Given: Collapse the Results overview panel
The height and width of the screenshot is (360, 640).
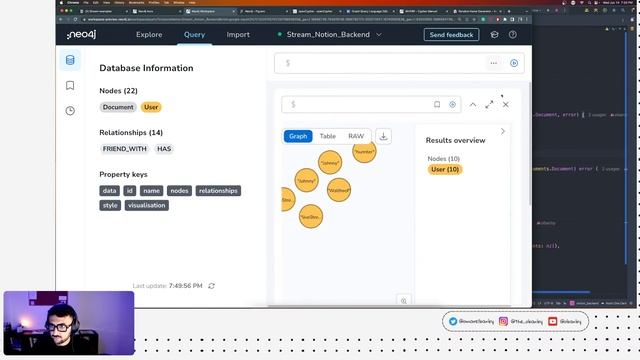Looking at the screenshot, I should [503, 131].
